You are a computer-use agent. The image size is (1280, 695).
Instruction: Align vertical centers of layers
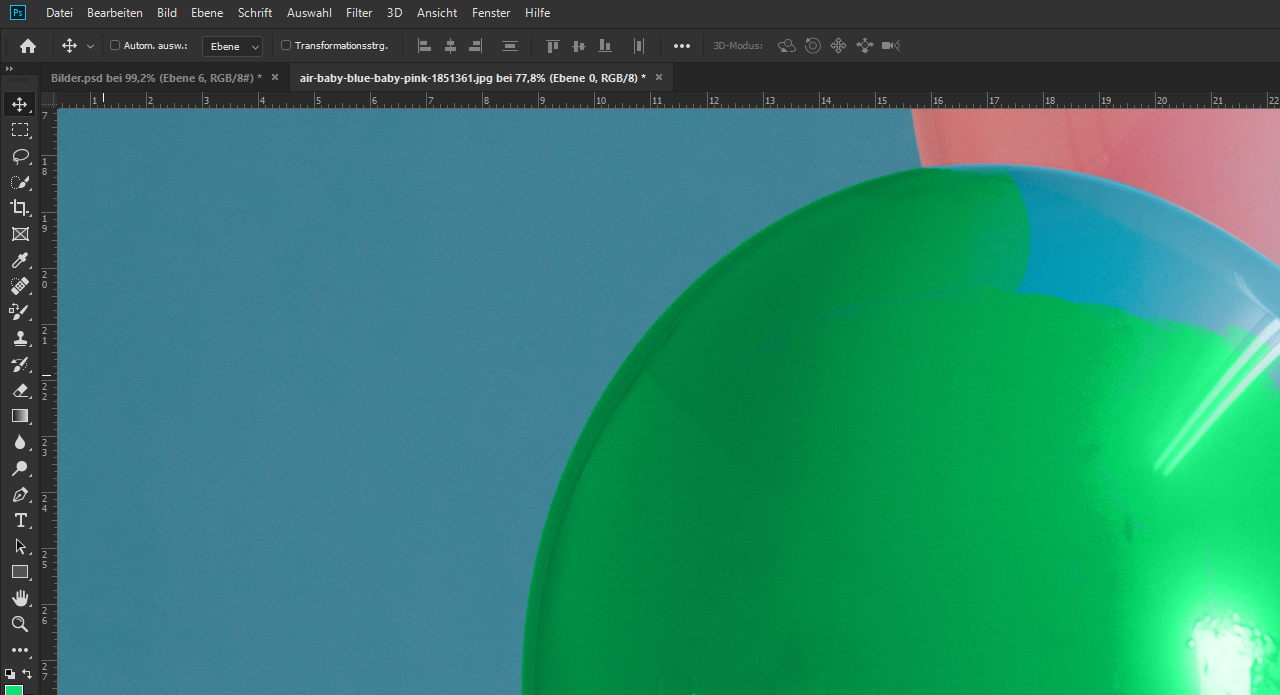[x=578, y=45]
